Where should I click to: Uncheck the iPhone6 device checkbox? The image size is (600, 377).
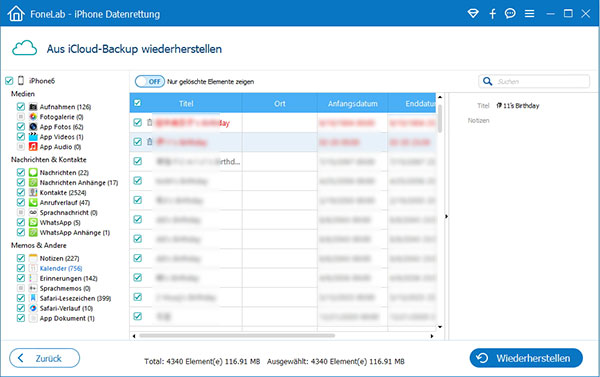click(9, 81)
